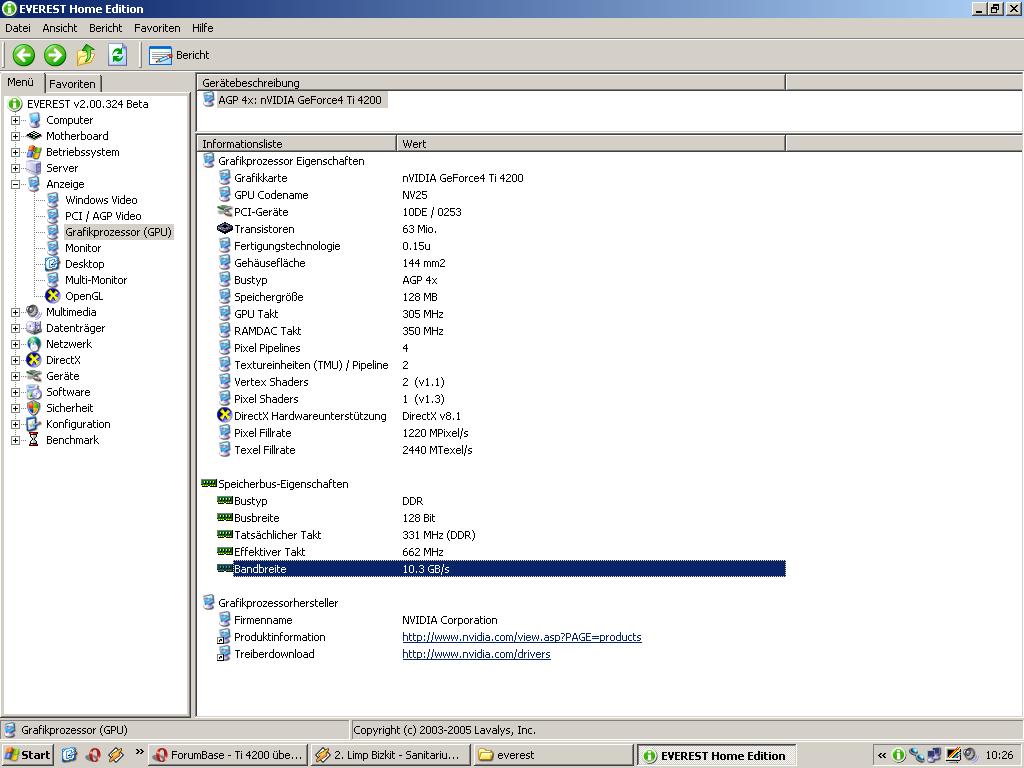Image resolution: width=1024 pixels, height=768 pixels.
Task: Open the Datei menu
Action: pyautogui.click(x=18, y=28)
